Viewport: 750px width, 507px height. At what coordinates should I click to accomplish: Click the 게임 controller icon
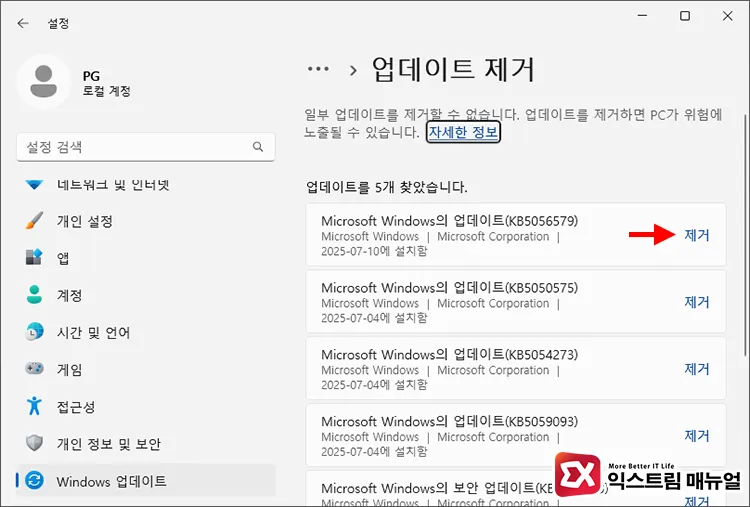(x=34, y=369)
